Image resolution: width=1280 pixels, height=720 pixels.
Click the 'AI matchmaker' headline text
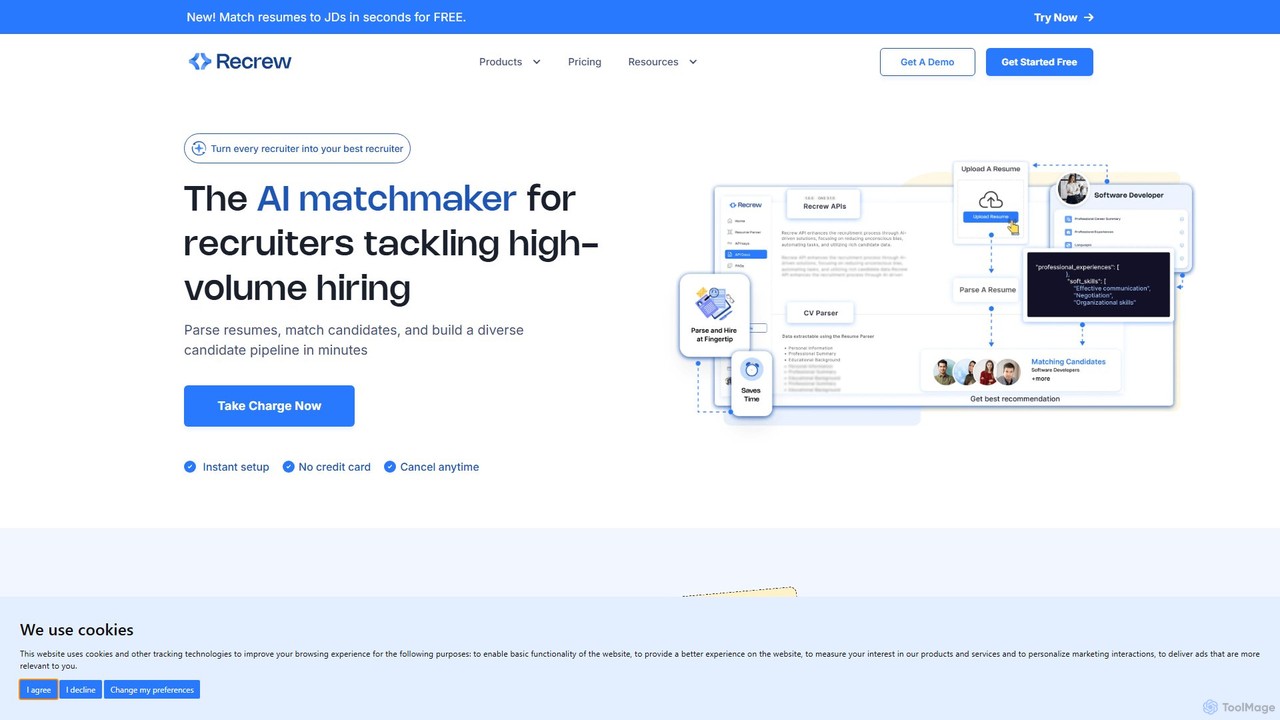pyautogui.click(x=387, y=198)
